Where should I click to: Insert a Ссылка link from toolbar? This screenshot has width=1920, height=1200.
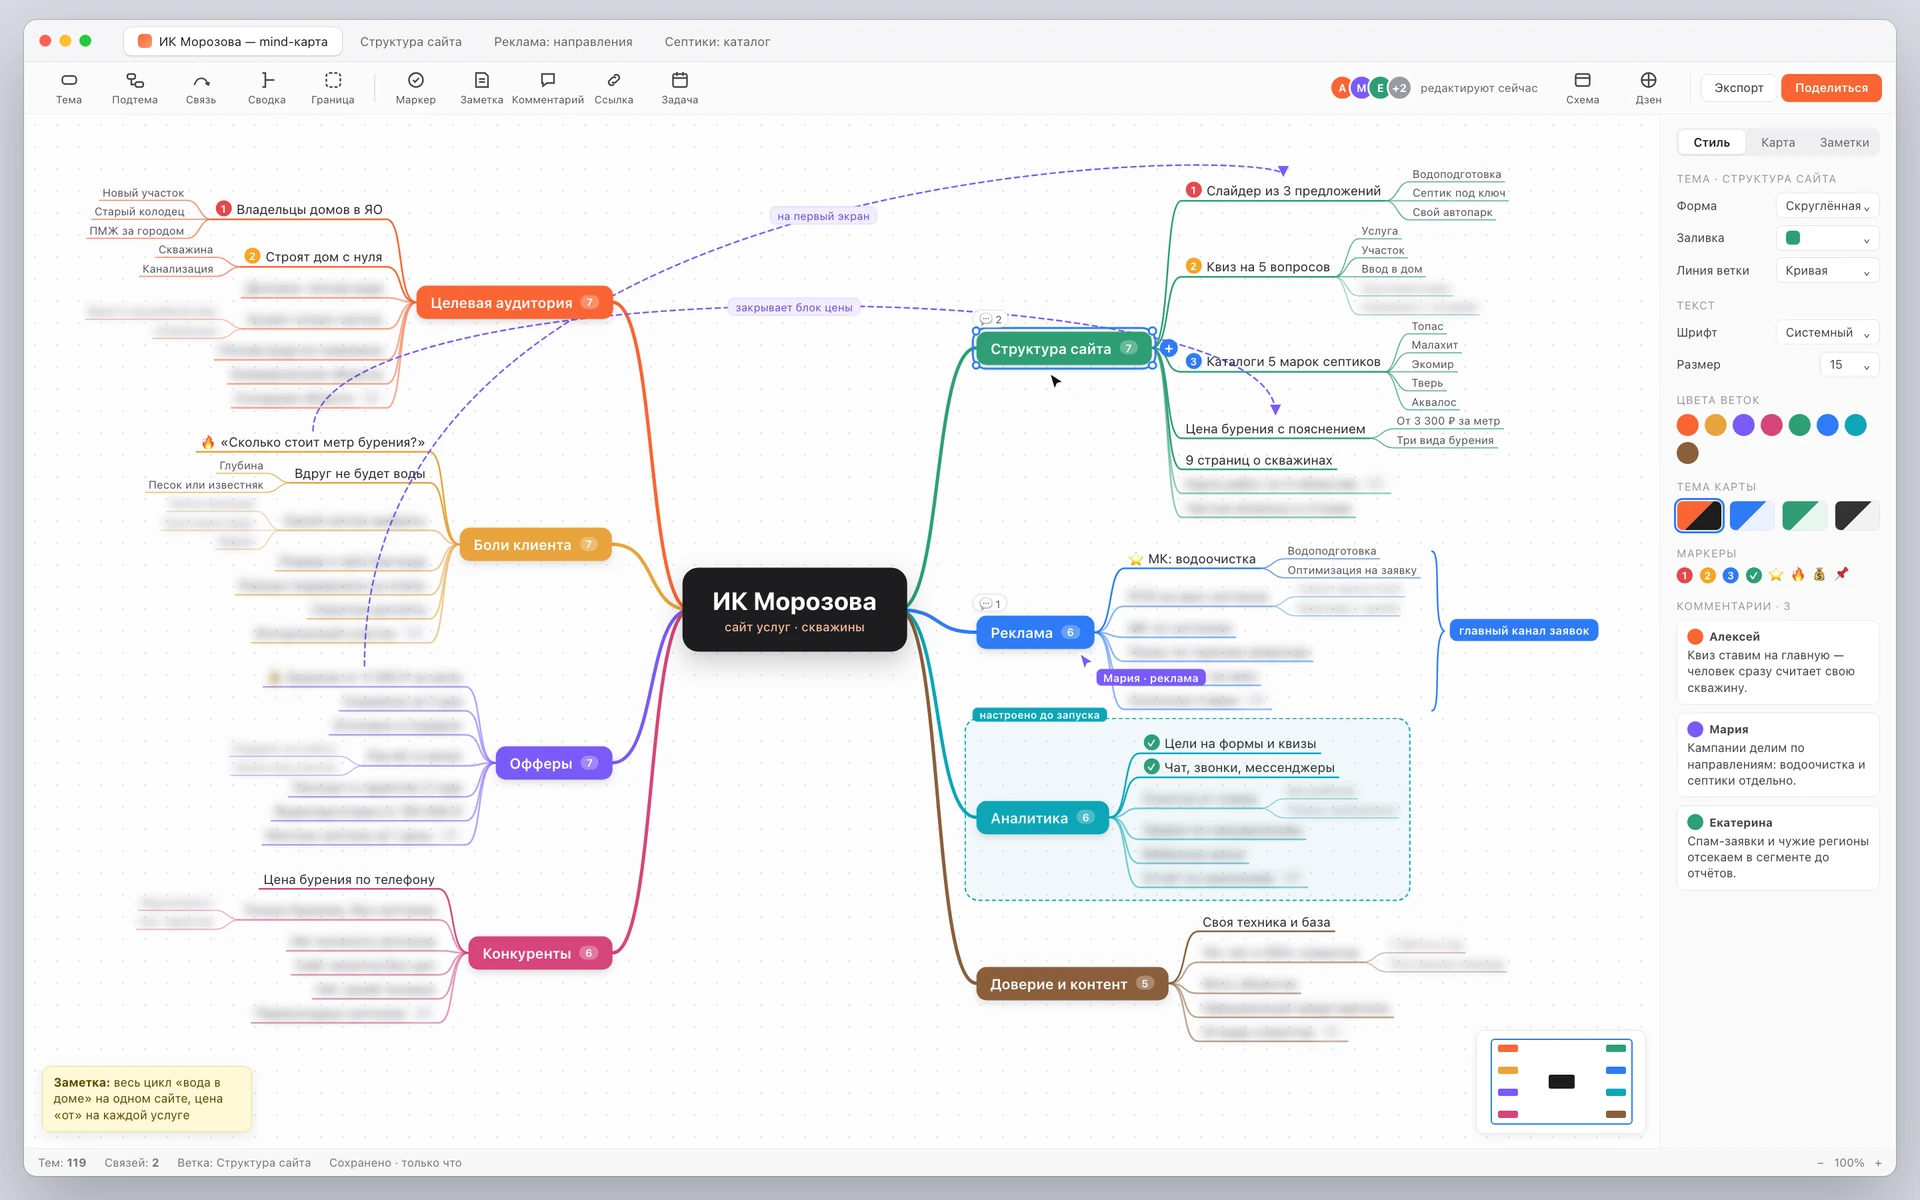614,88
